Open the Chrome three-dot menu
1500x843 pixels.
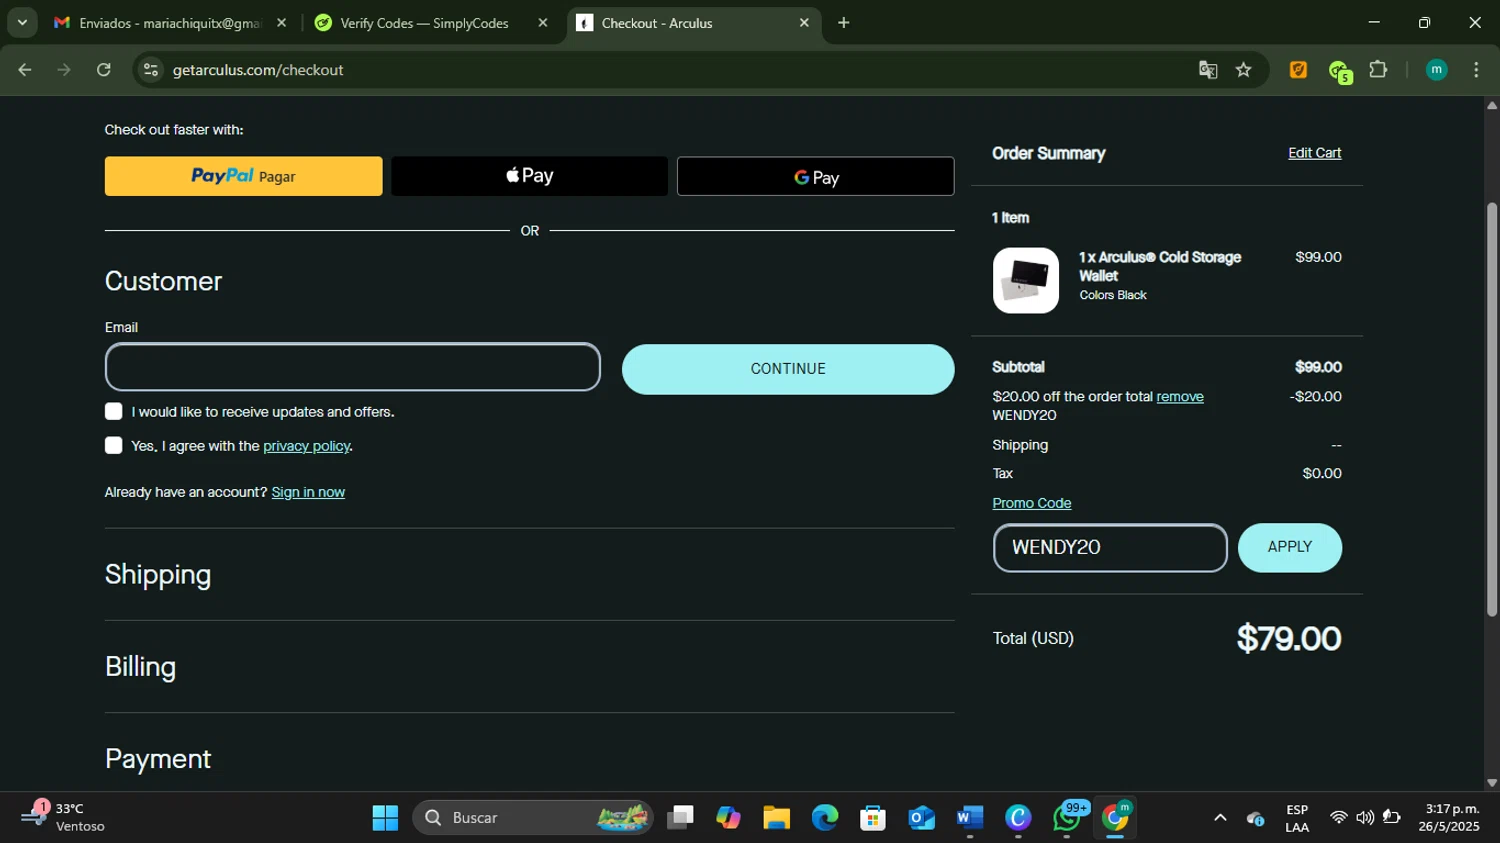tap(1476, 70)
